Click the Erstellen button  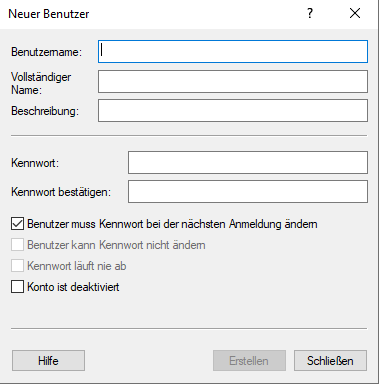[249, 361]
